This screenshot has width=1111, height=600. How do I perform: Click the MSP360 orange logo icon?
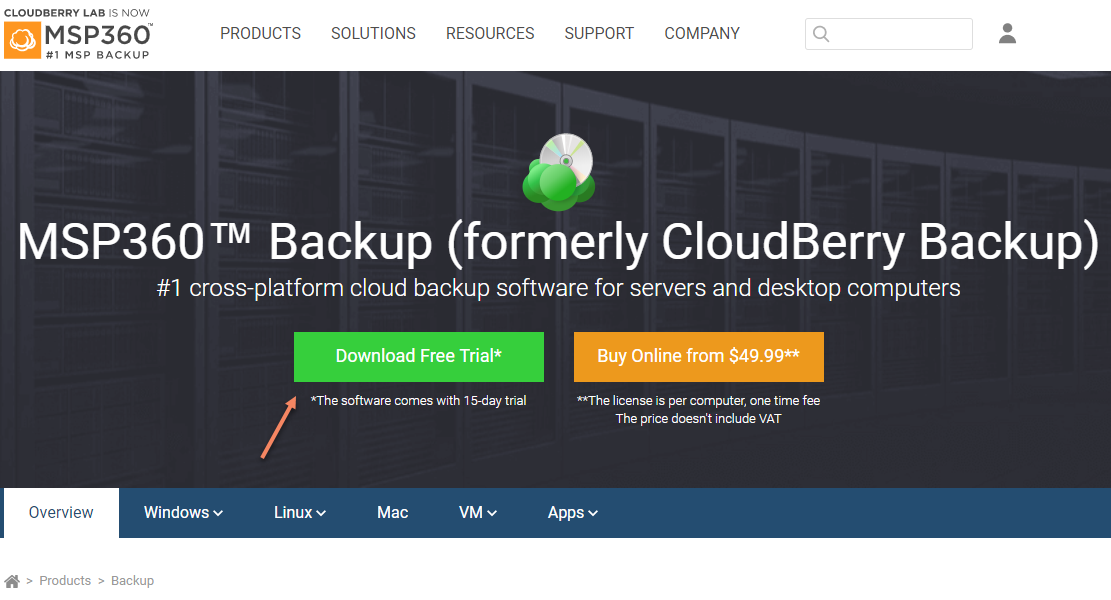(x=22, y=40)
